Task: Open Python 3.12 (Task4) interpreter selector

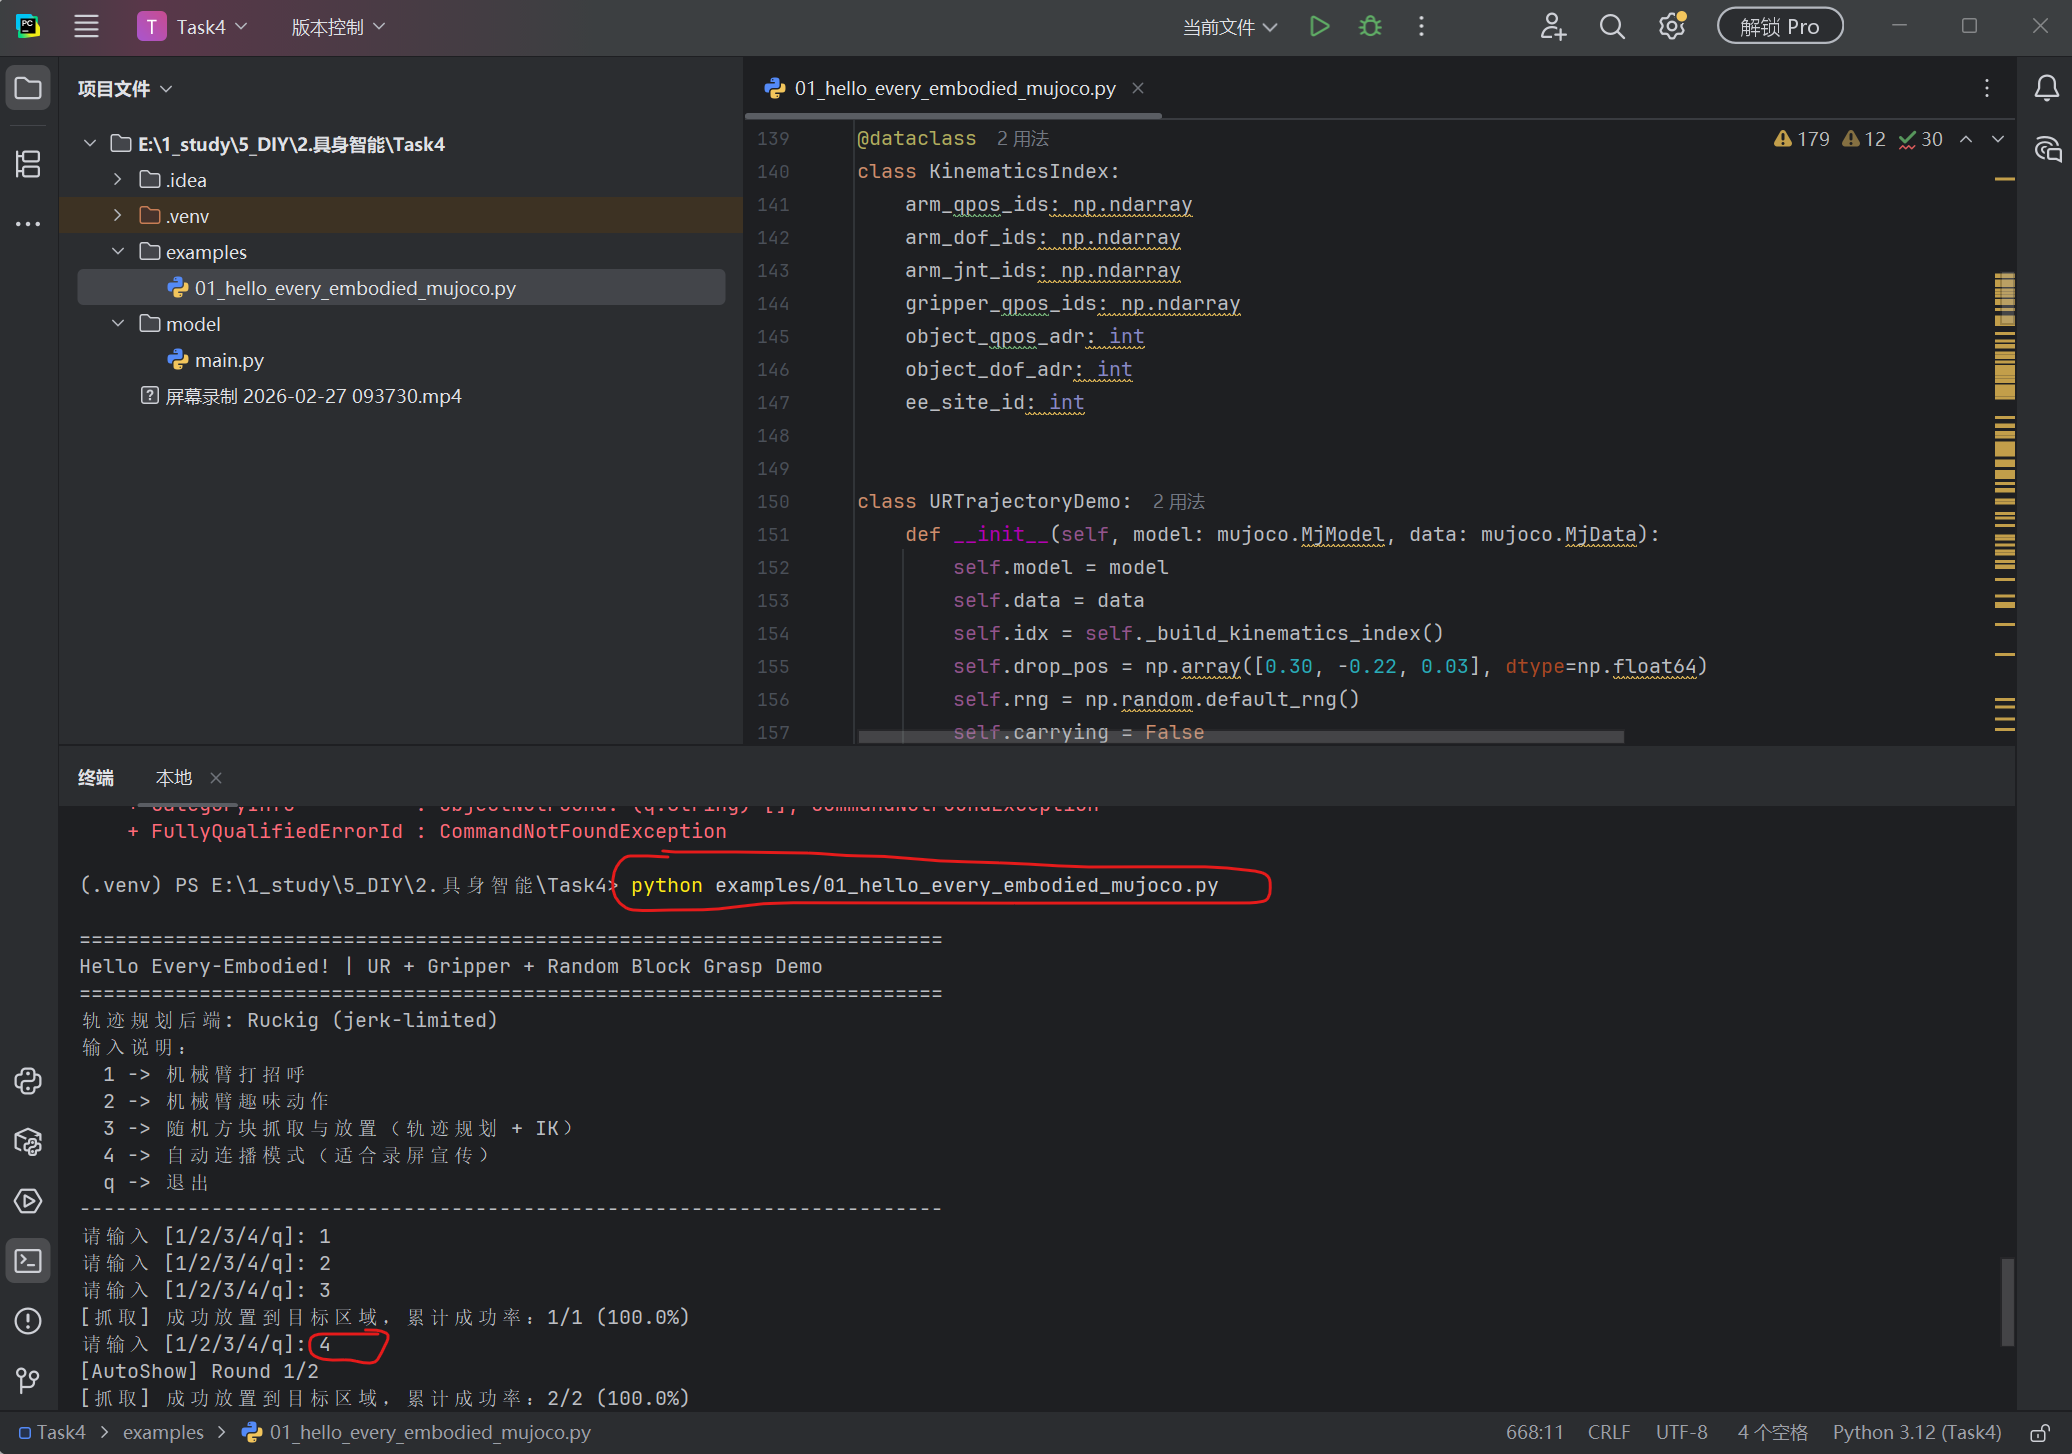Action: pyautogui.click(x=1916, y=1433)
